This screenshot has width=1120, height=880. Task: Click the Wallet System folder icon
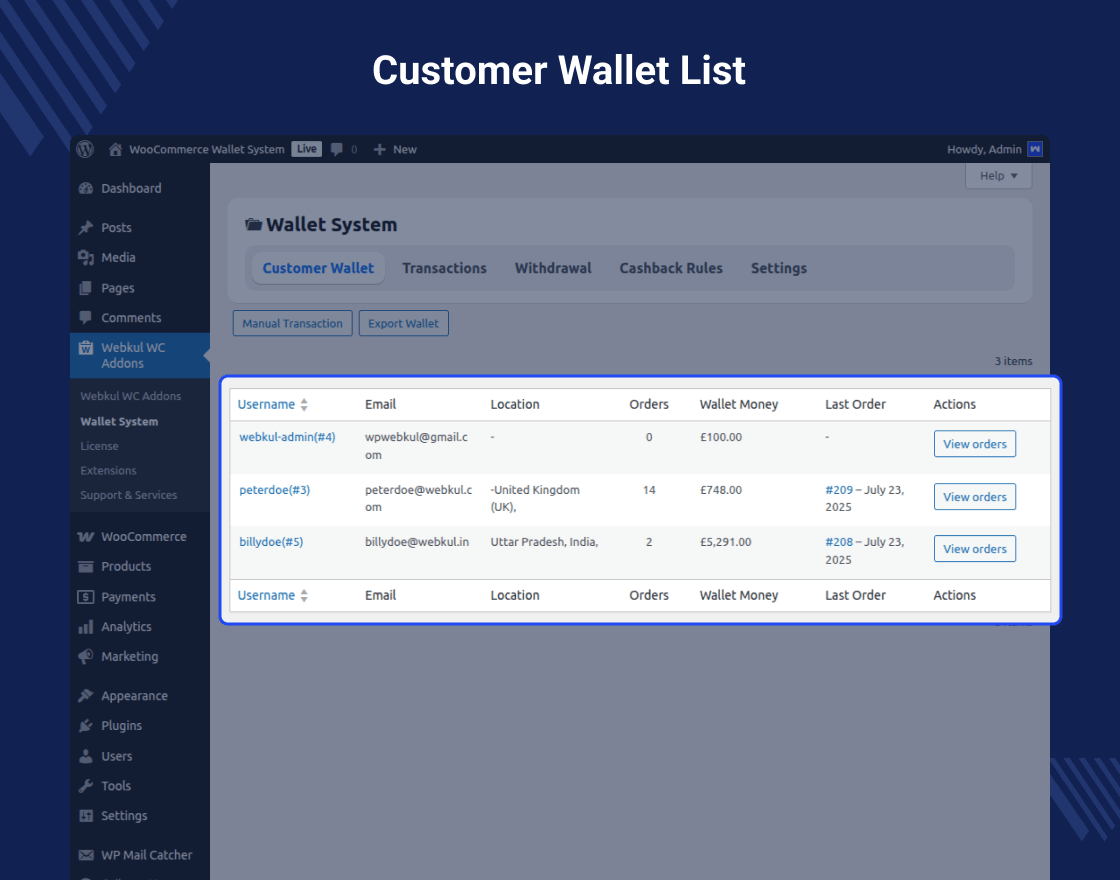[x=253, y=224]
